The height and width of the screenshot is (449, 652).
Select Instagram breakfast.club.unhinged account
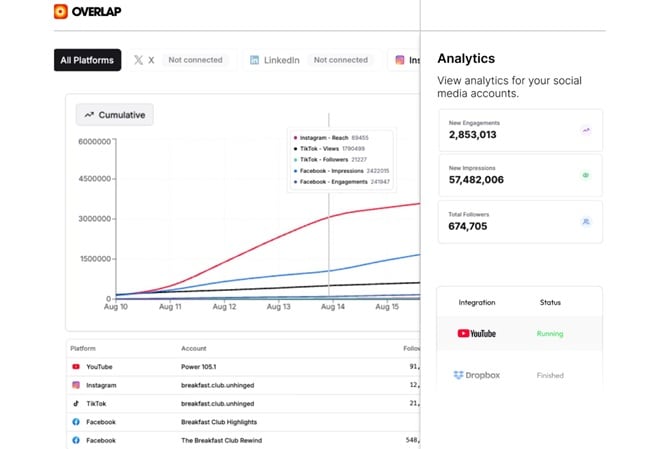217,385
